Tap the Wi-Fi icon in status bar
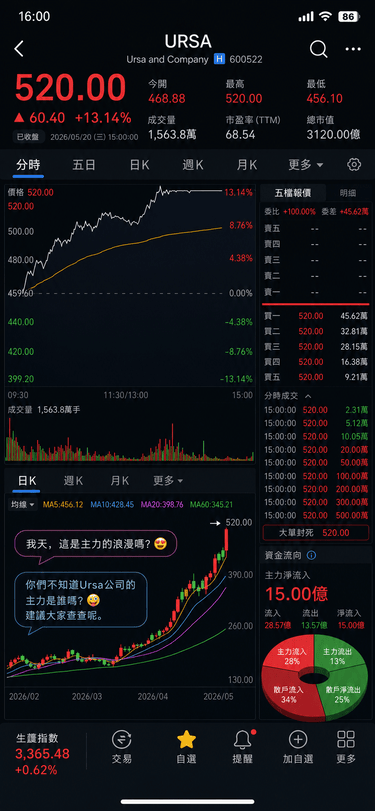The width and height of the screenshot is (375, 811). [325, 17]
